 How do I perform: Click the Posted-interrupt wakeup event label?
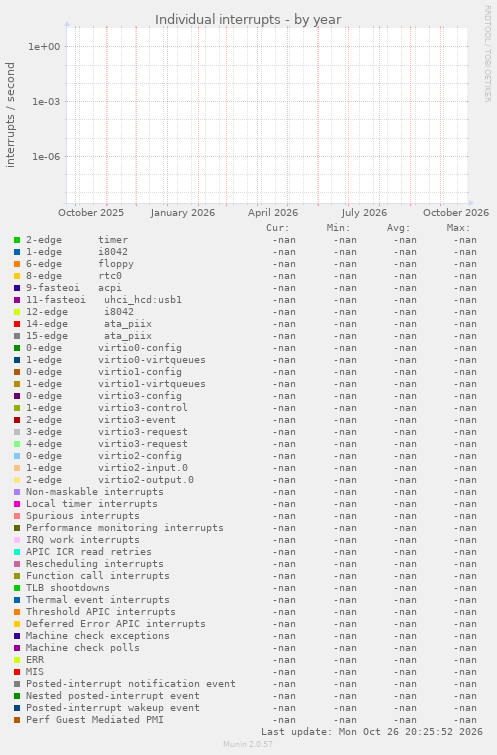tap(113, 708)
